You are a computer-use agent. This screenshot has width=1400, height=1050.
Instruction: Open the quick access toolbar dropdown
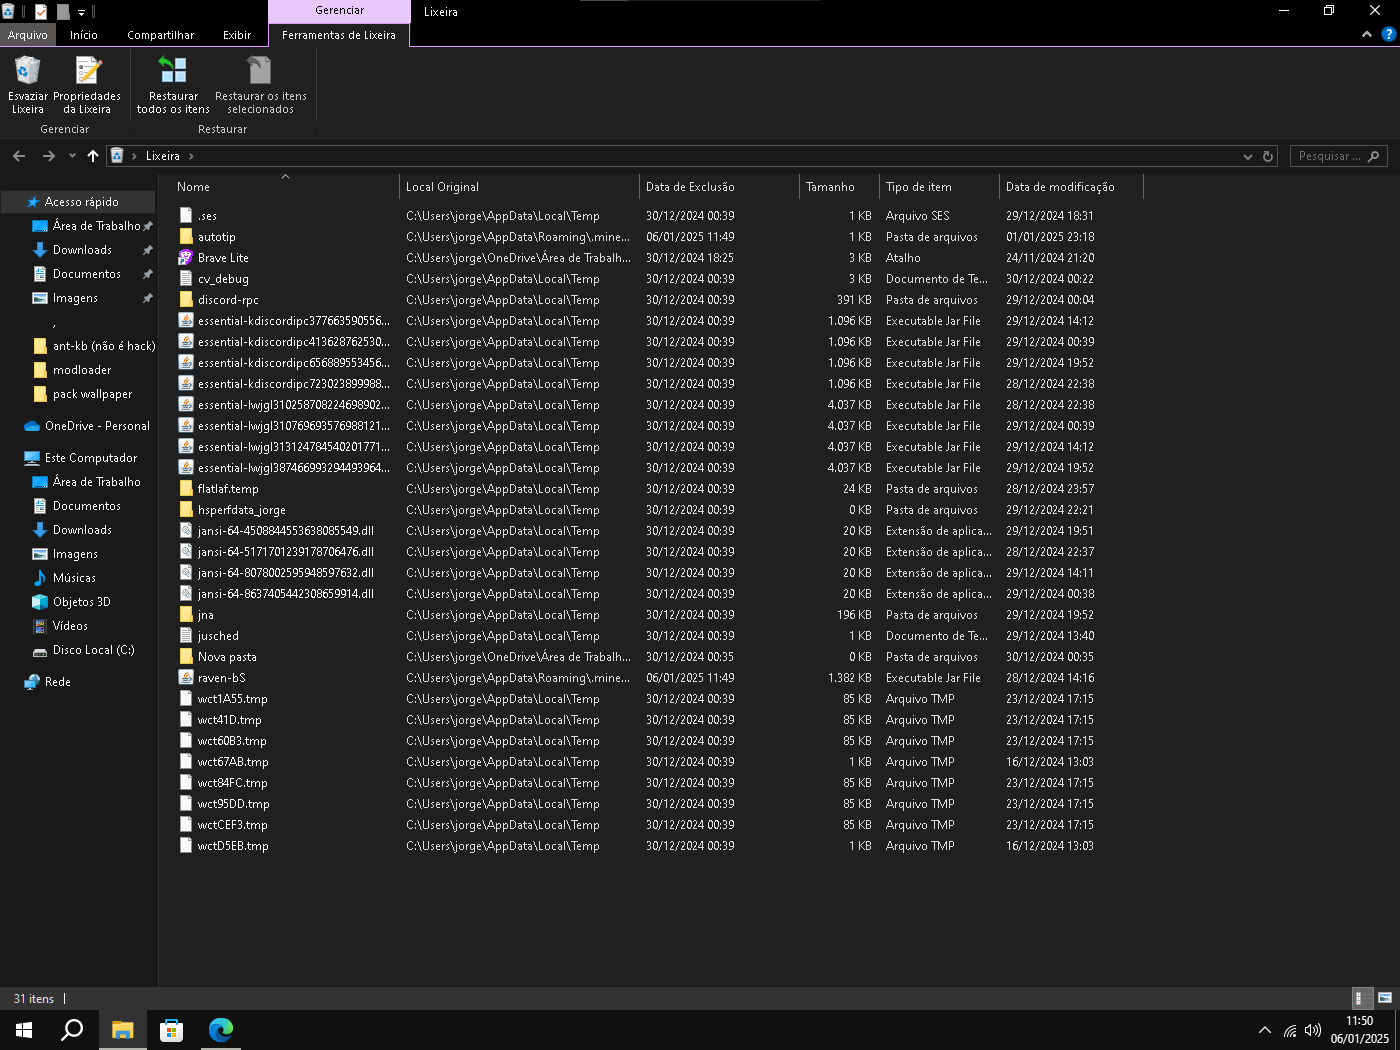coord(82,12)
